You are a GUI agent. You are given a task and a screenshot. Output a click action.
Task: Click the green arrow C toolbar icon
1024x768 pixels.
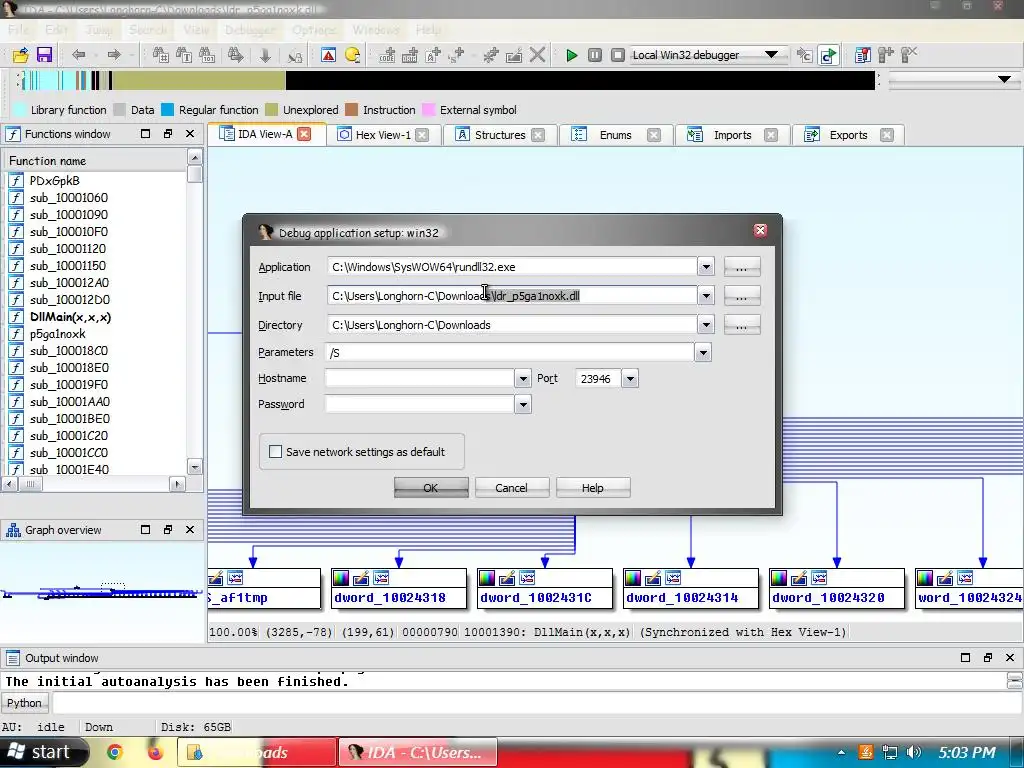829,56
